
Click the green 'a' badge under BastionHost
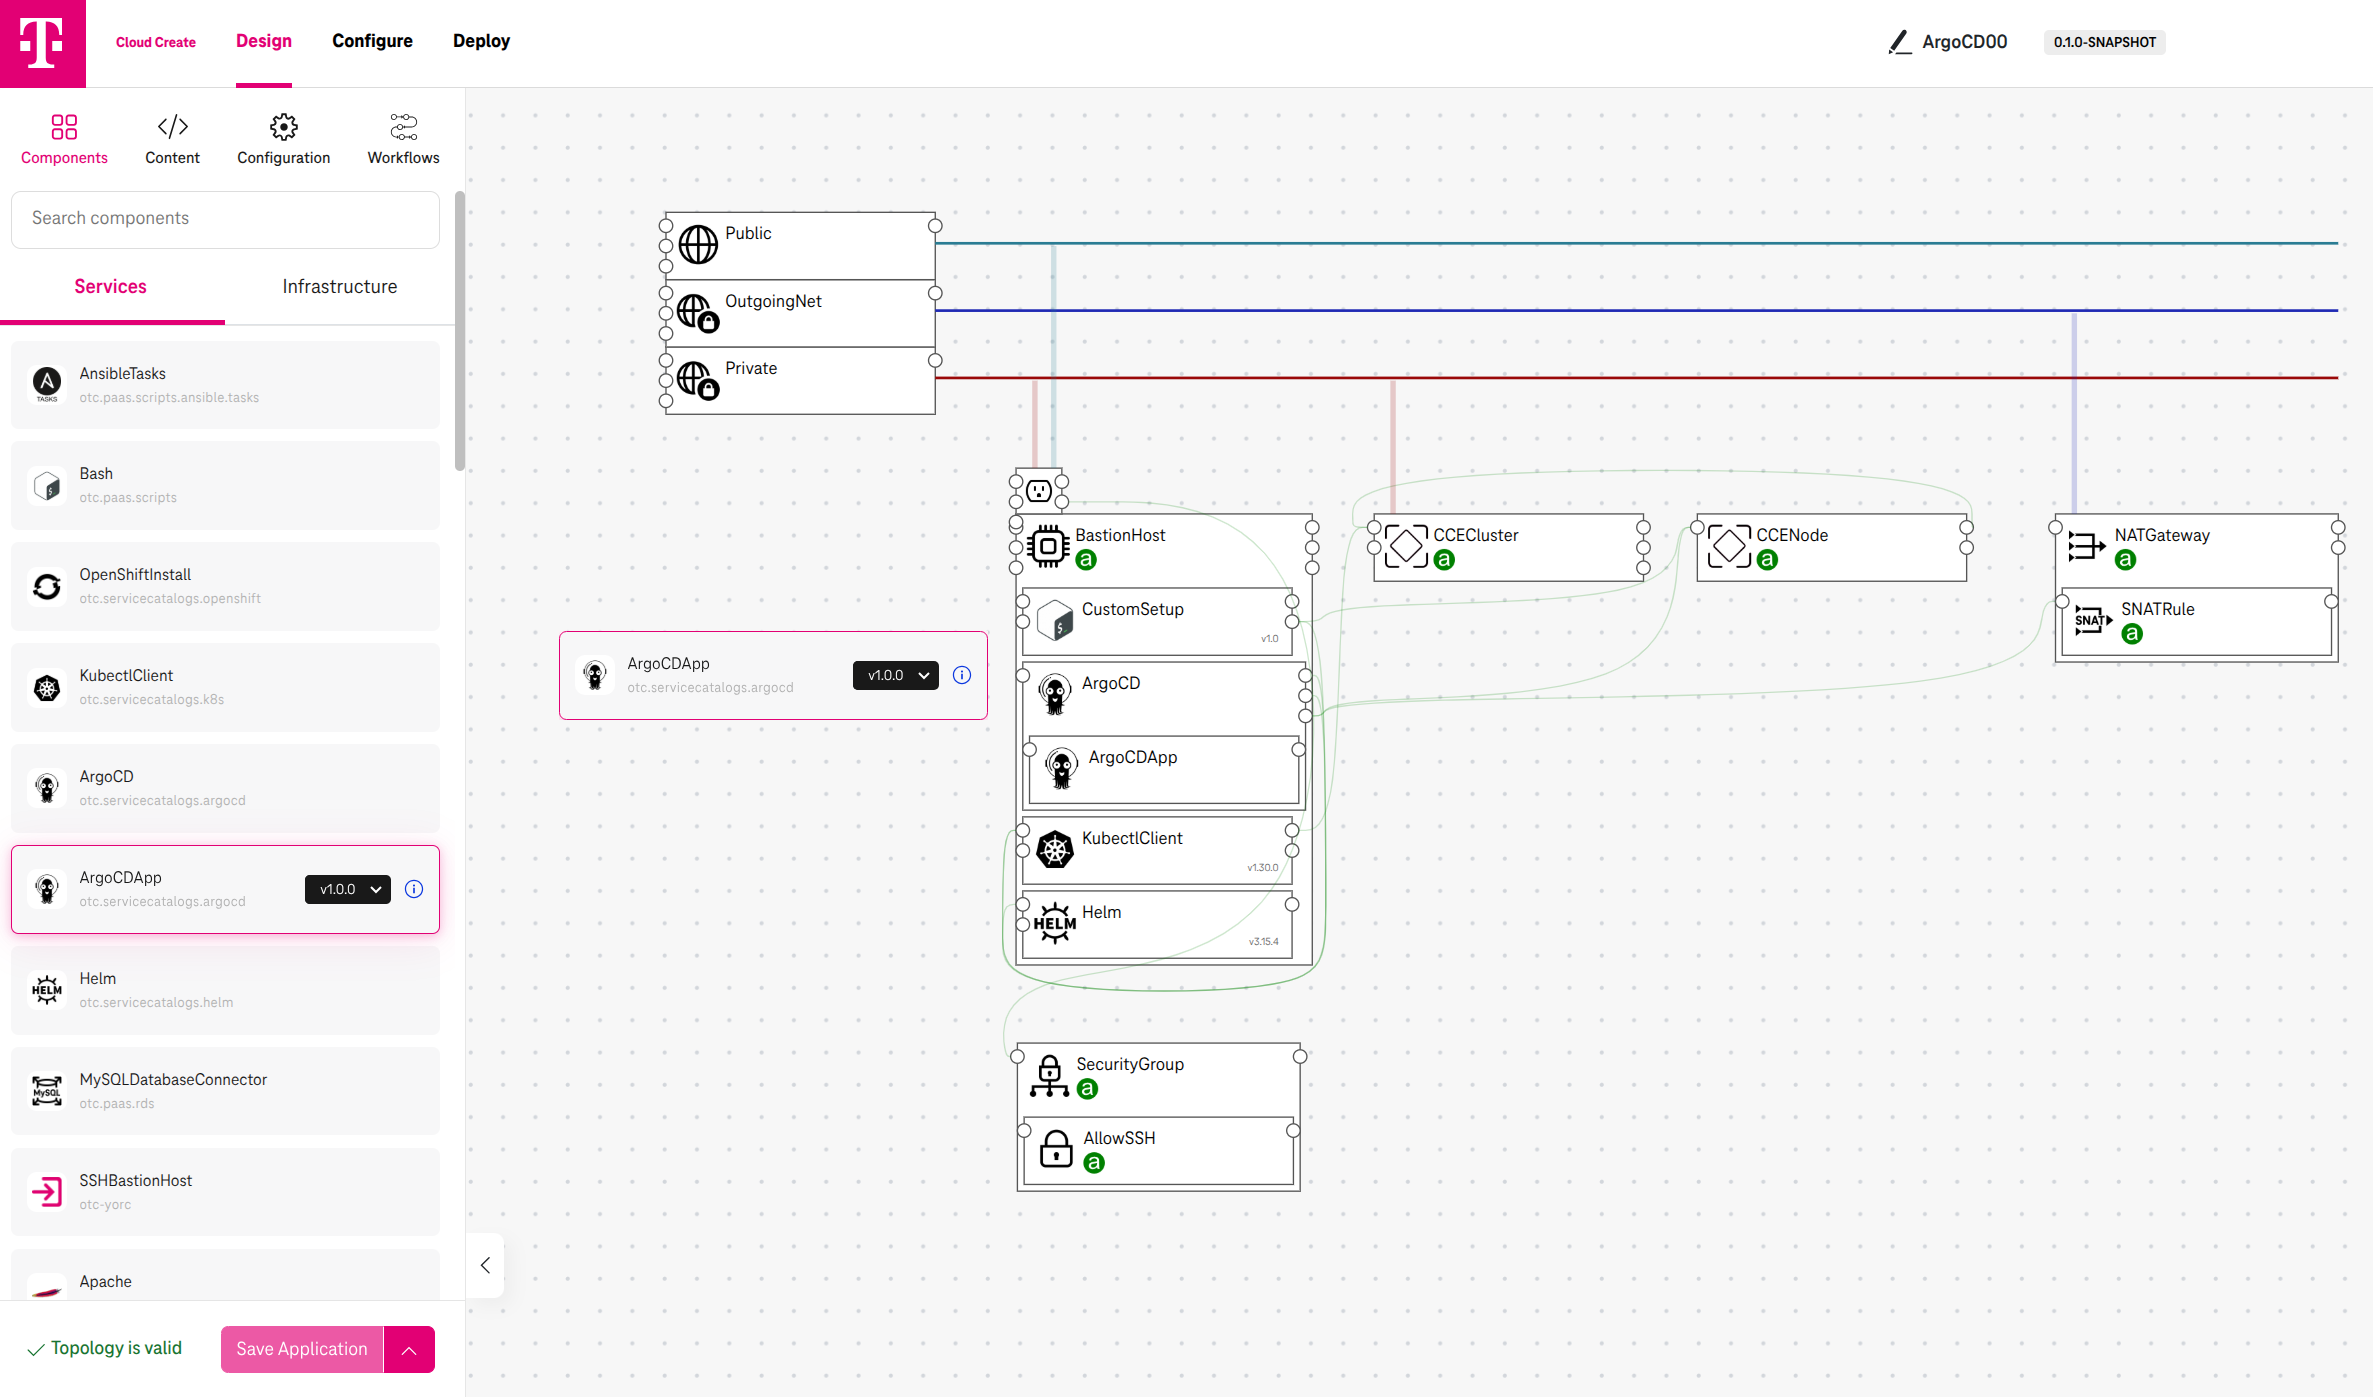pos(1086,561)
